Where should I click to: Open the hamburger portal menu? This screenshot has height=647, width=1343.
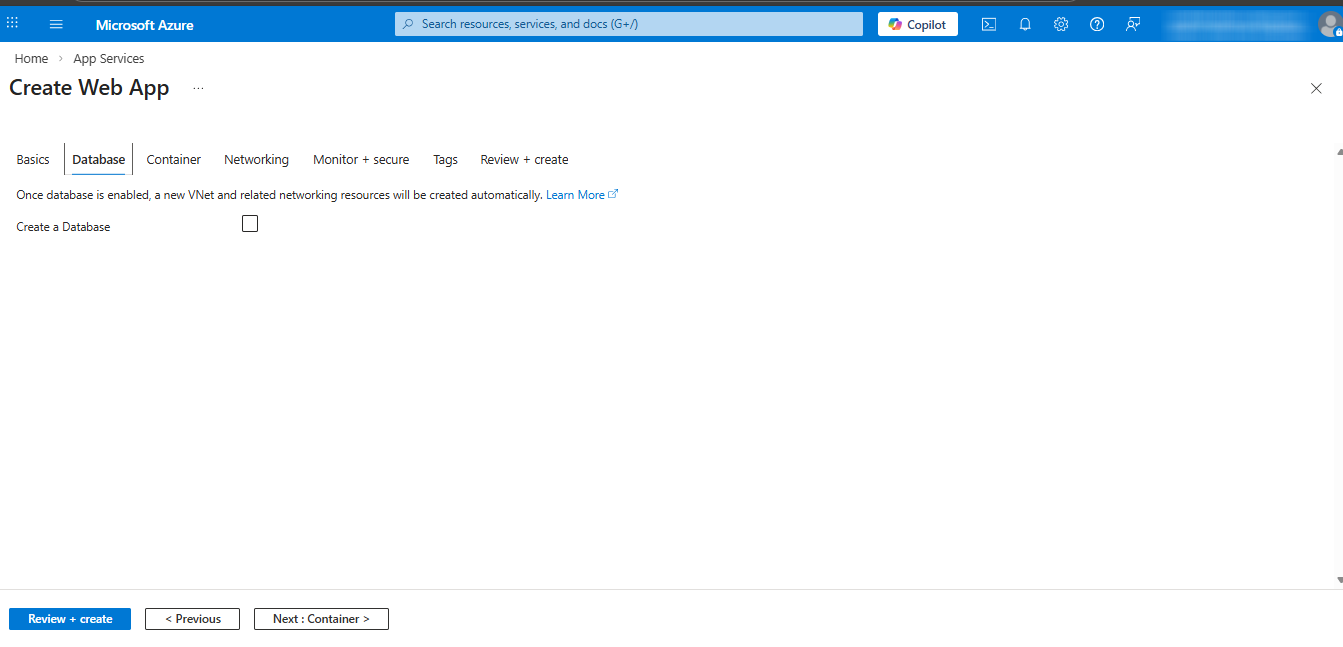pyautogui.click(x=56, y=24)
